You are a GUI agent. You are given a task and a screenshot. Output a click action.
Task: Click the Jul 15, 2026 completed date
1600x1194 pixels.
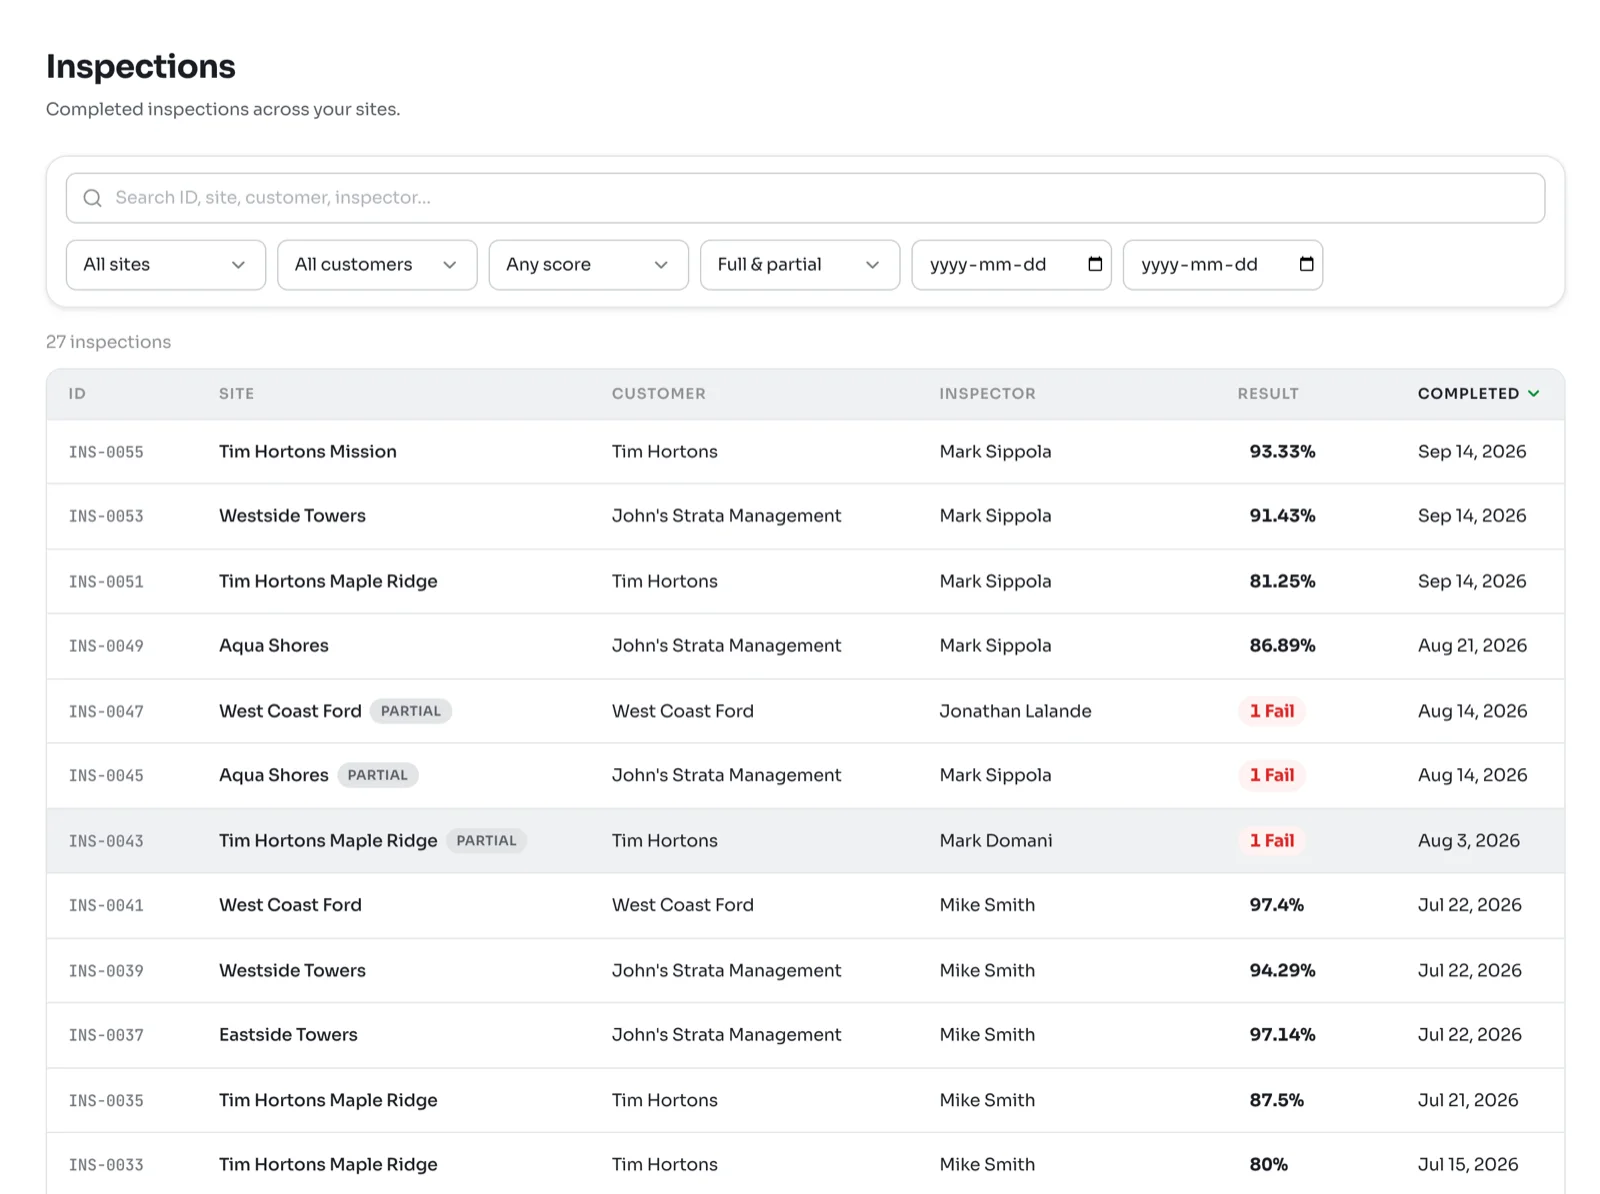[1468, 1165]
